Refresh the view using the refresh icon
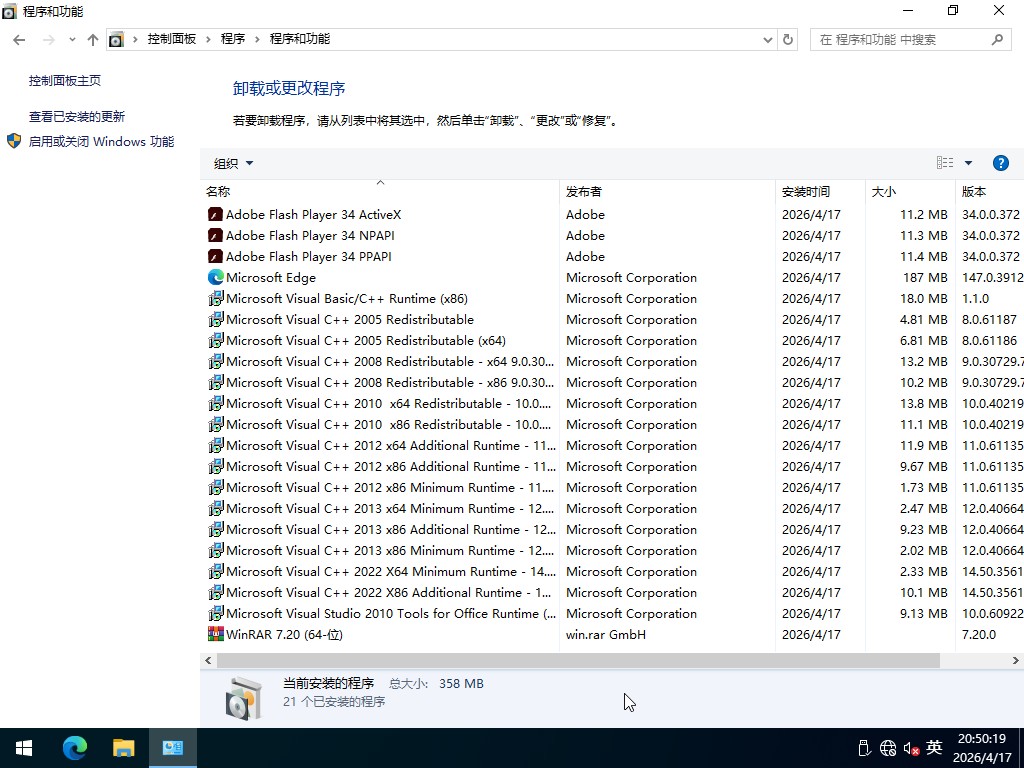 click(x=788, y=38)
